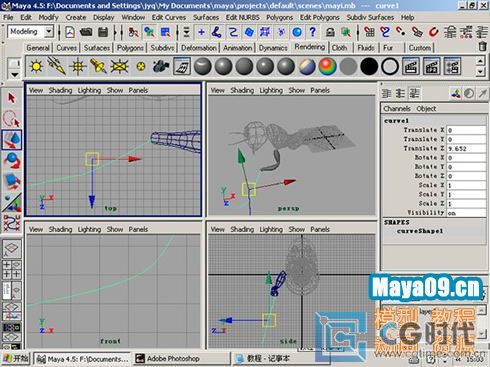Activate the Rotate tool in toolbox
490x367 pixels.
[x=12, y=161]
